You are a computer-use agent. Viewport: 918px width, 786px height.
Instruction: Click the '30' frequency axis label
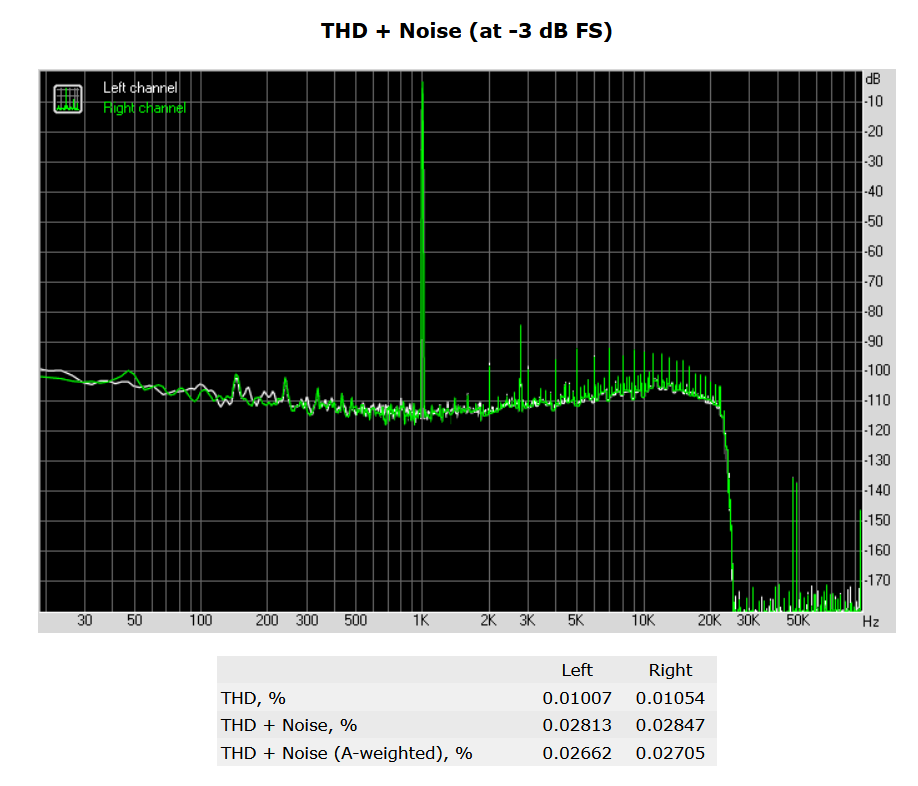[x=85, y=620]
